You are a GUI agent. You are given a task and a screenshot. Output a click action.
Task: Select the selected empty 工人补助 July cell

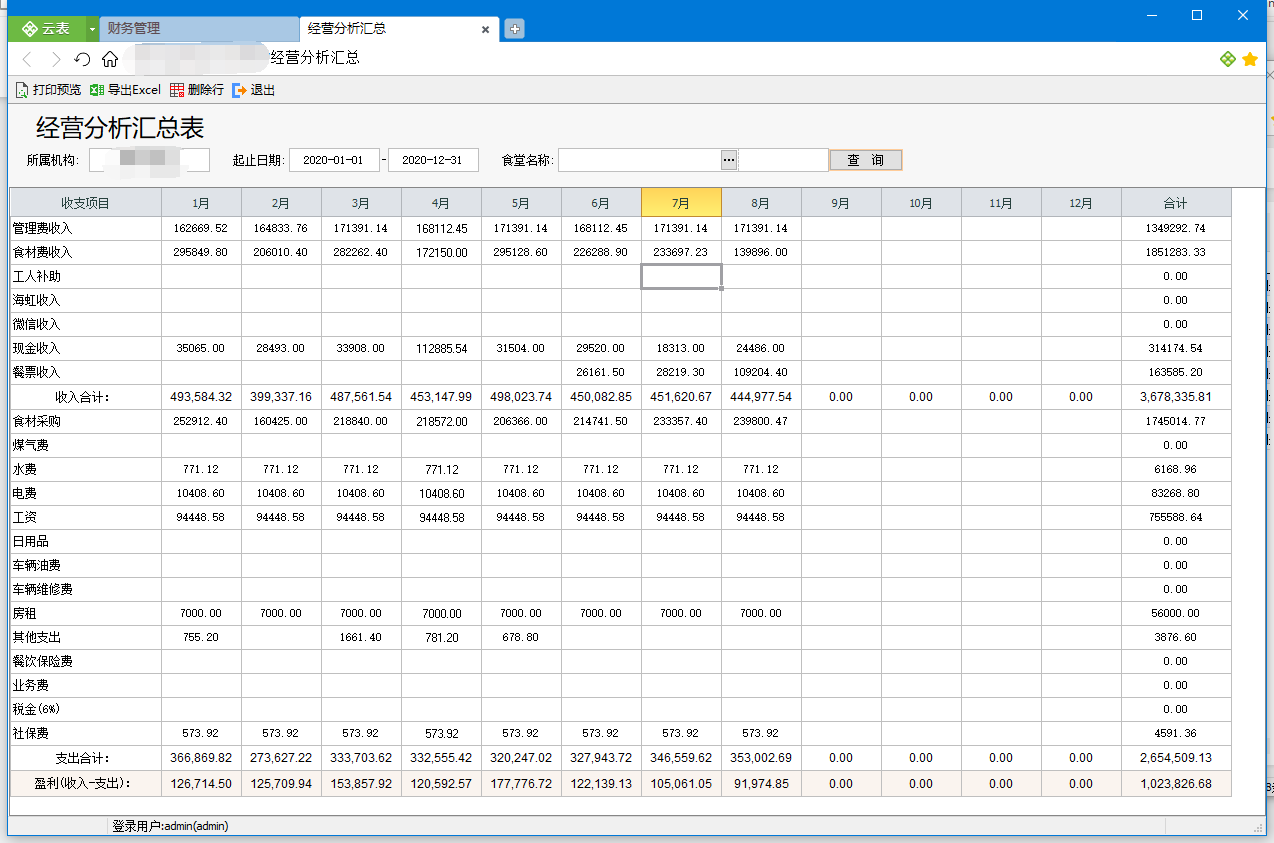point(681,277)
